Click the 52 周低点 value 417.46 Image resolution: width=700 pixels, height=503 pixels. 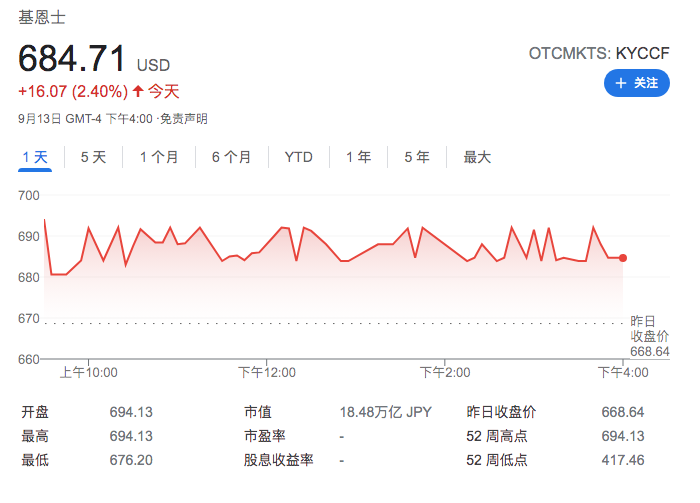point(623,460)
